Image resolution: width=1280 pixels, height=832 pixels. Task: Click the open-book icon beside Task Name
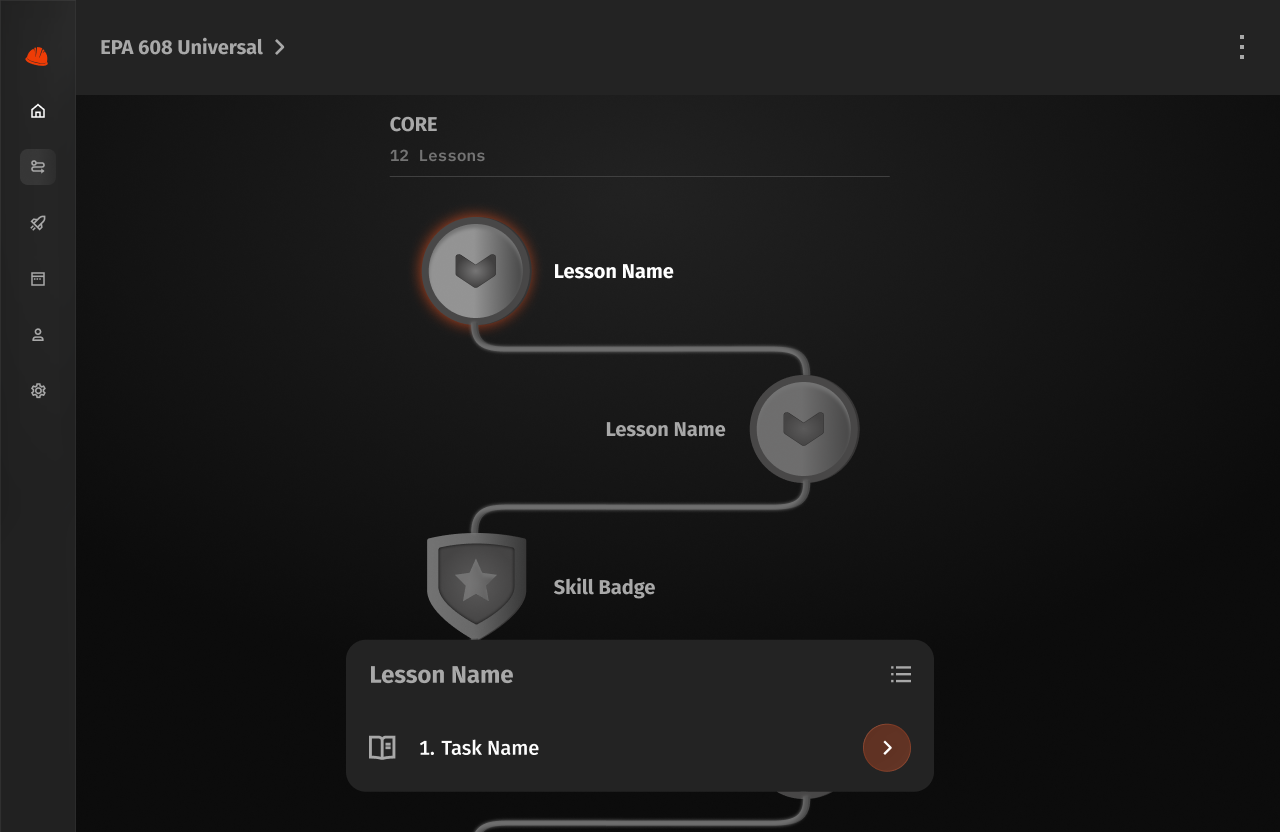[382, 748]
